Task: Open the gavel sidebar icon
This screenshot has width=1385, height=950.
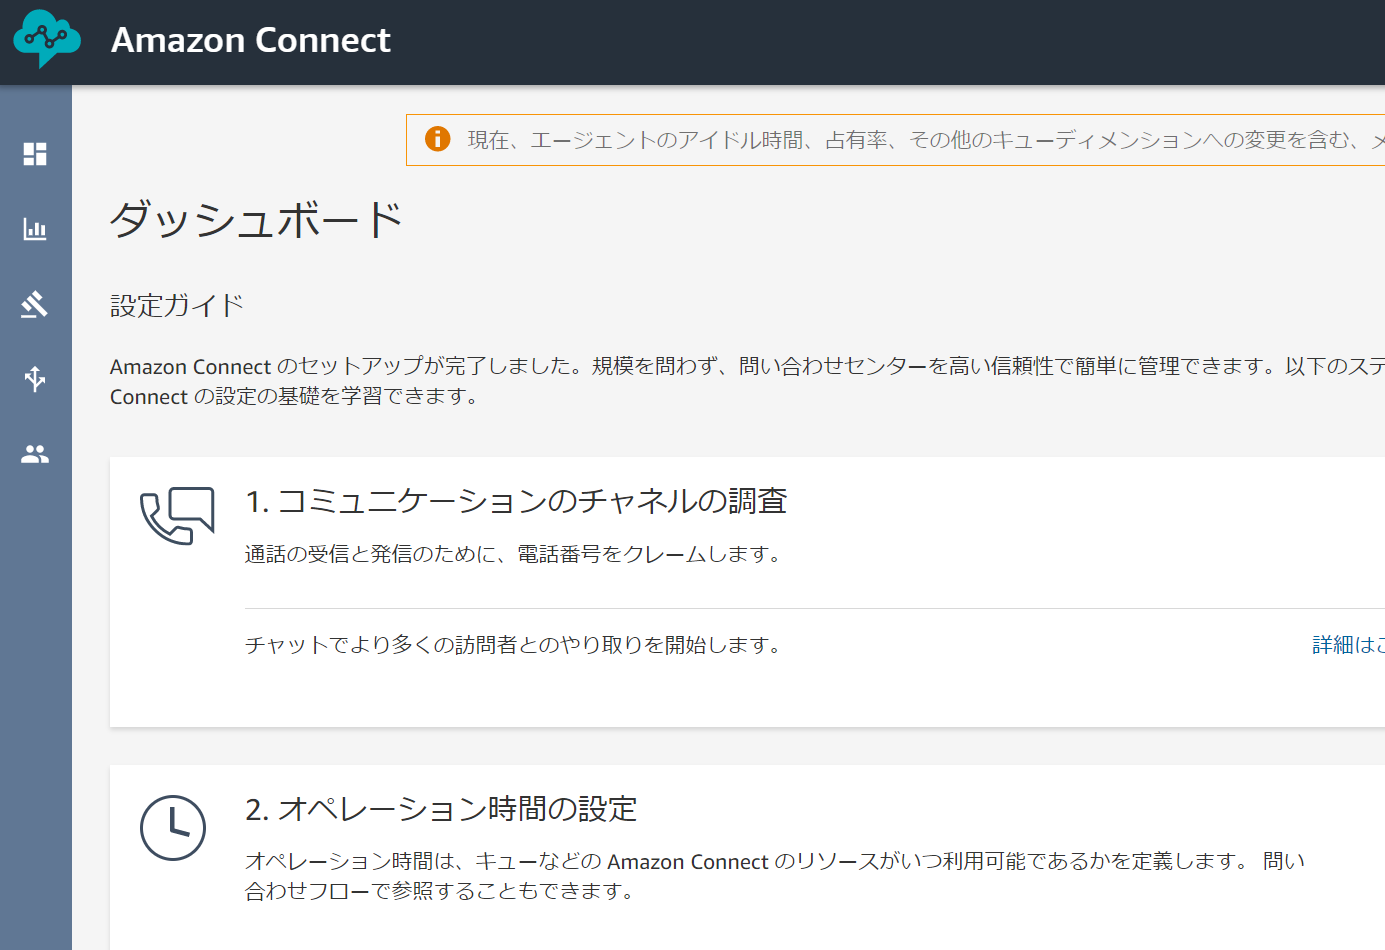Action: (35, 304)
